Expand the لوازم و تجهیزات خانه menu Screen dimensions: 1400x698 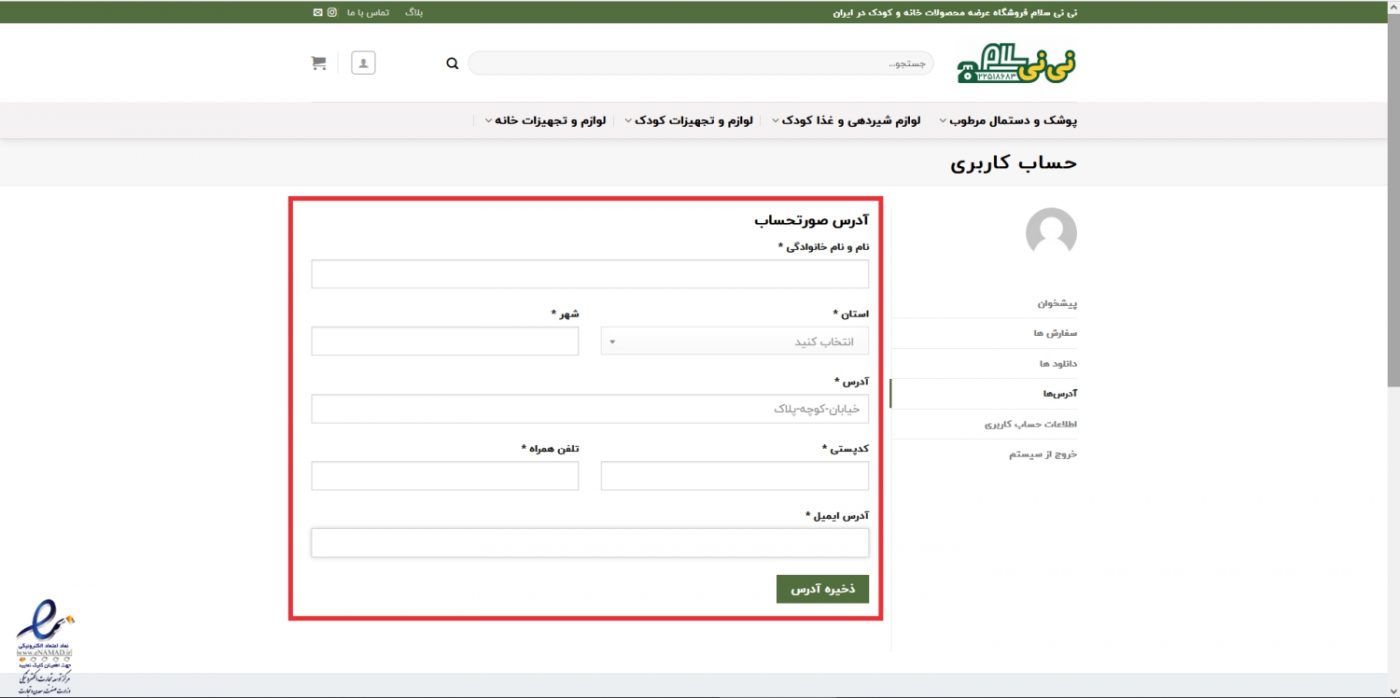[x=545, y=120]
